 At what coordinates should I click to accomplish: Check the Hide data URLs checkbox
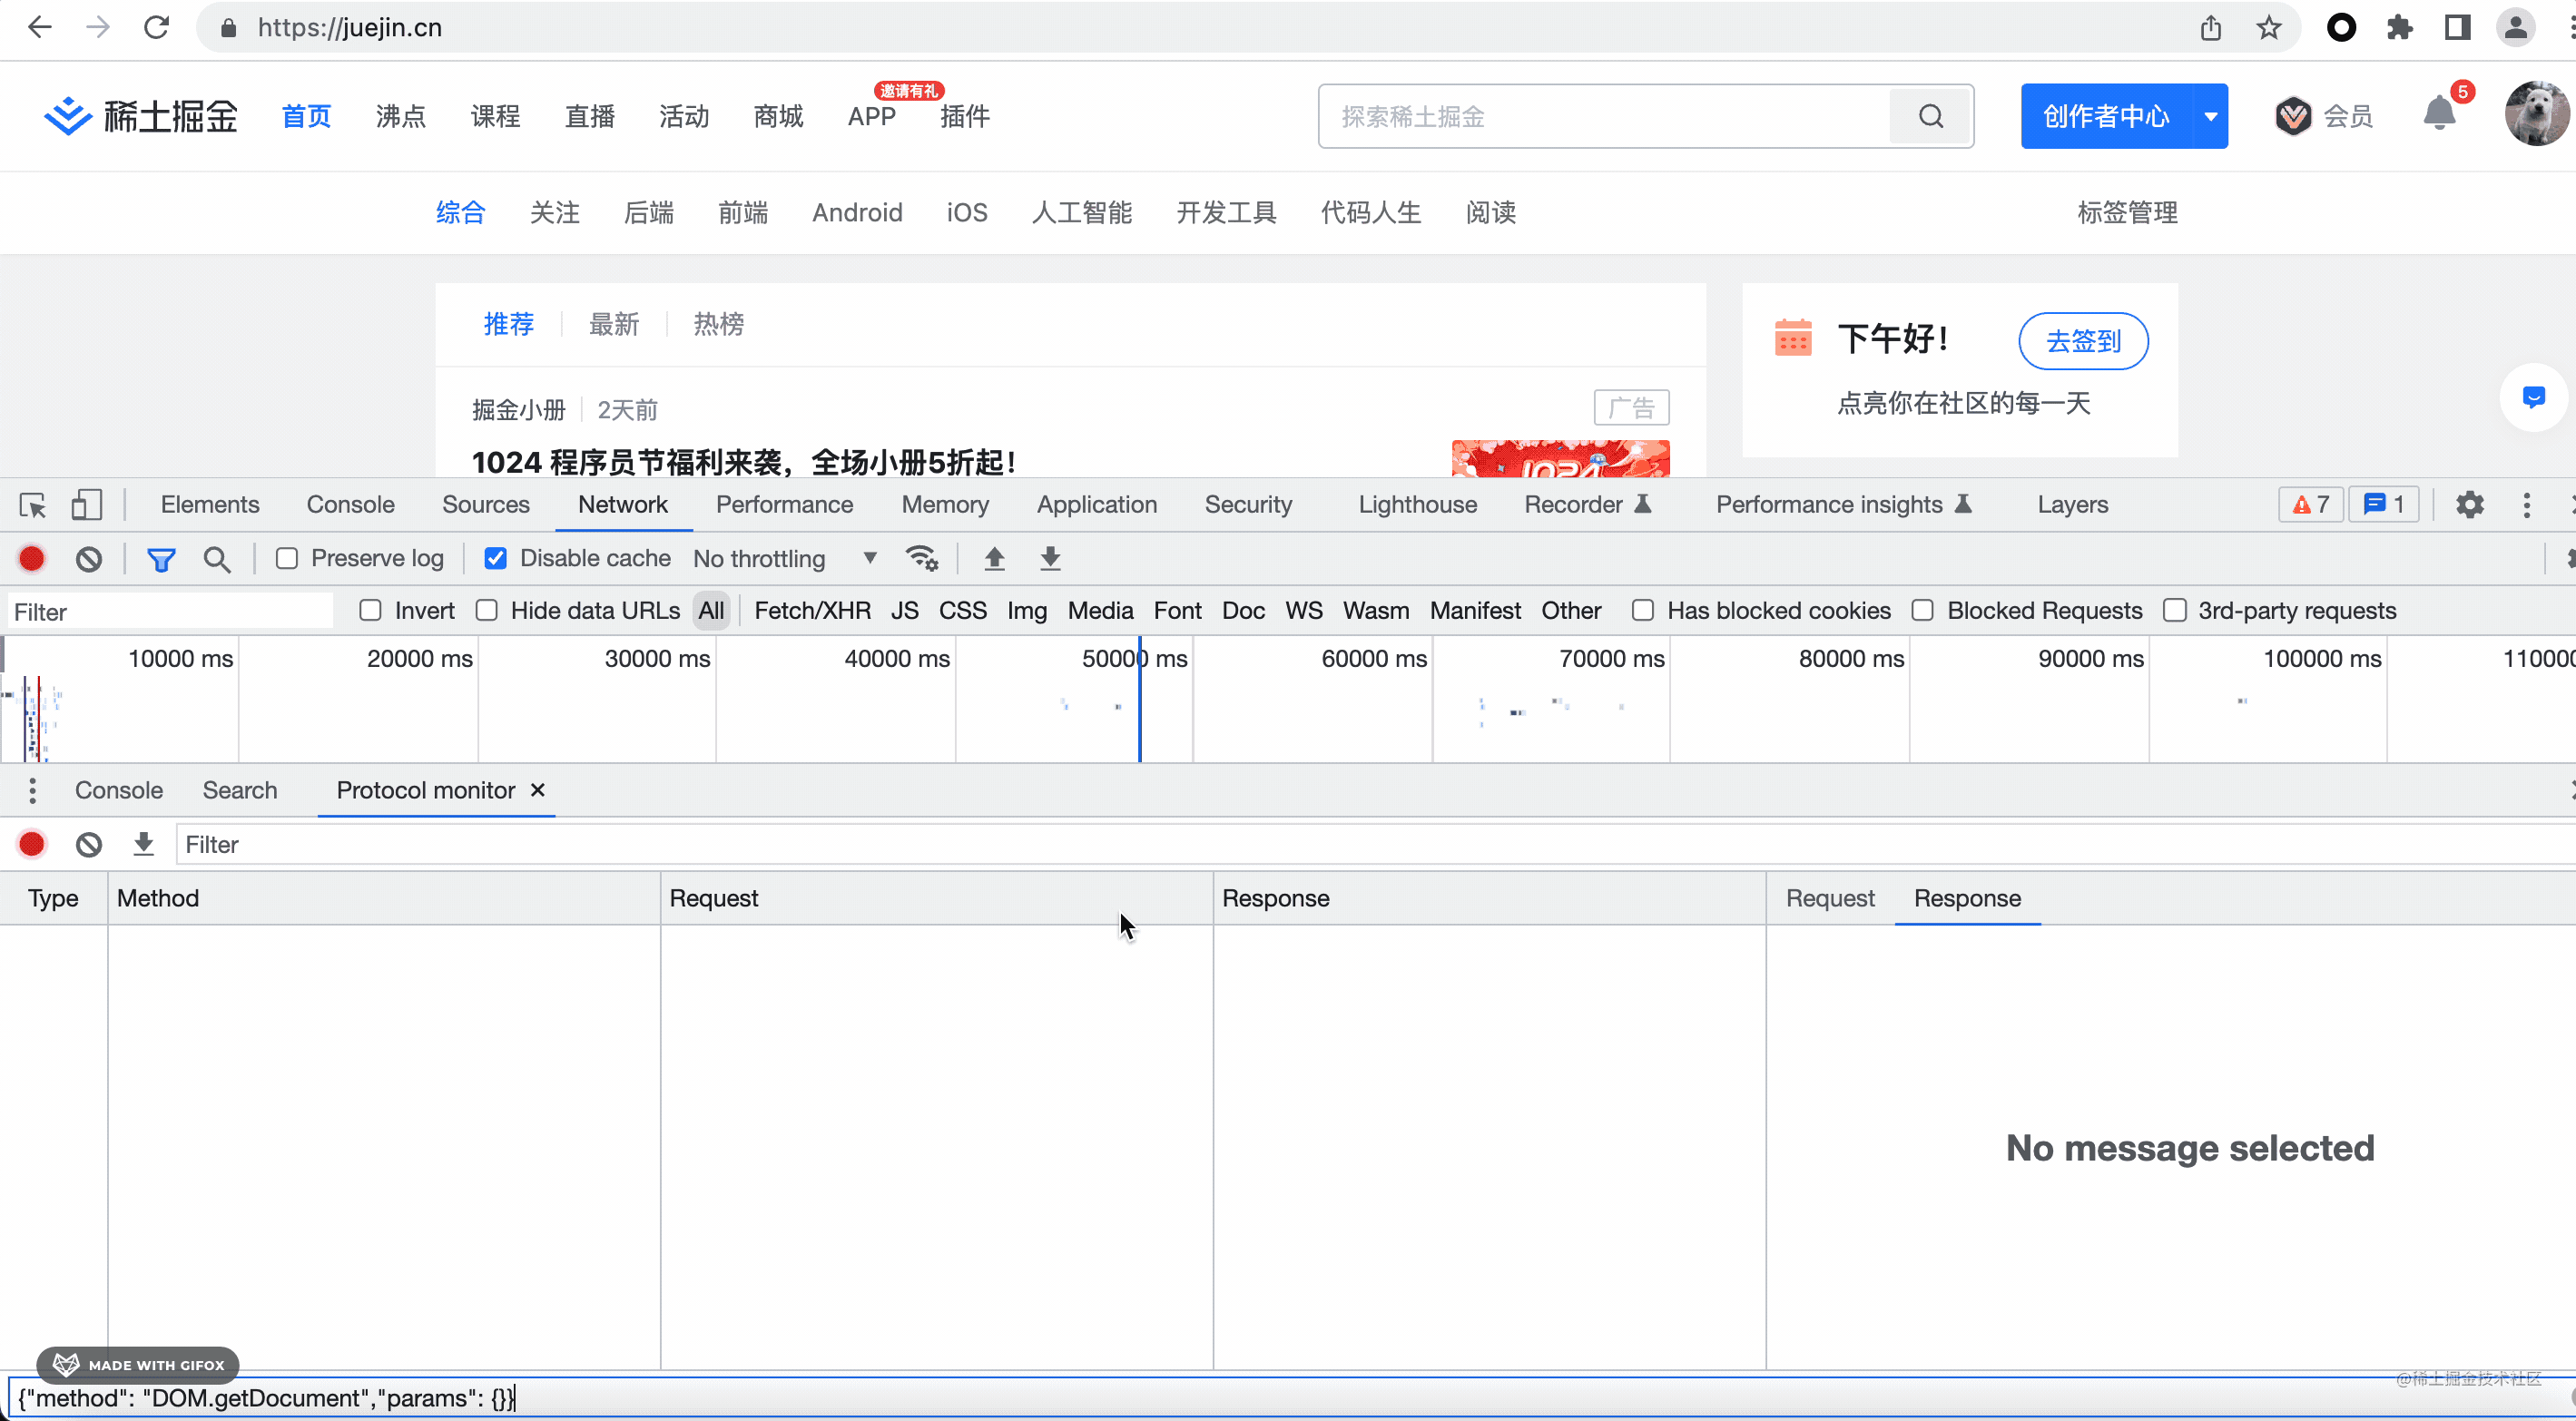[x=487, y=611]
